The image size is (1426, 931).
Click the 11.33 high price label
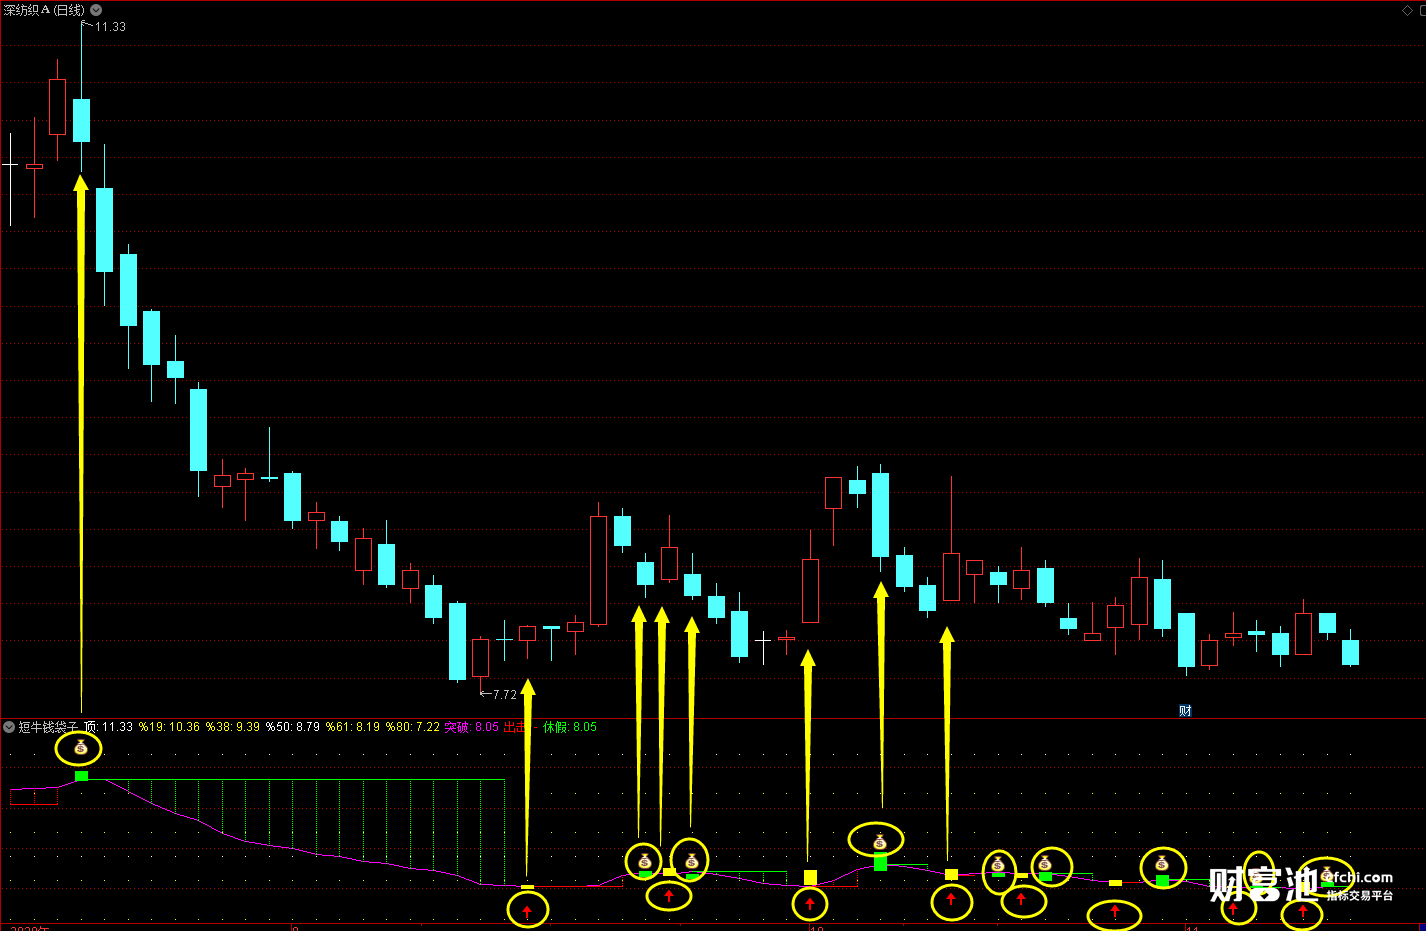pyautogui.click(x=110, y=27)
